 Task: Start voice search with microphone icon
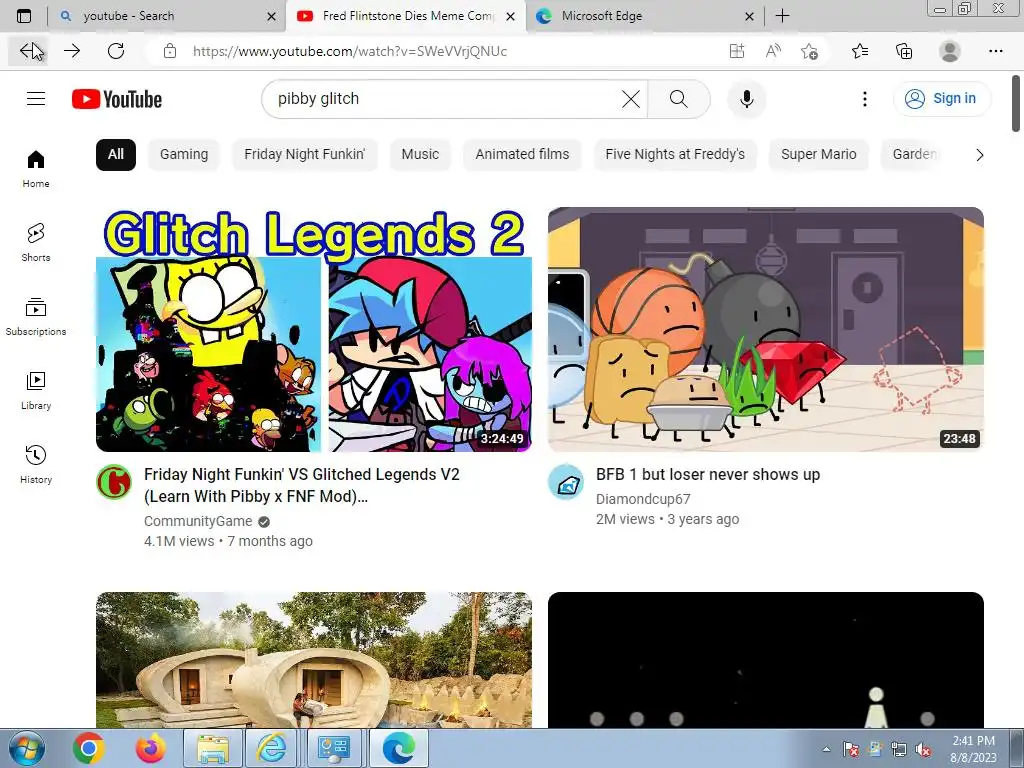pos(746,99)
